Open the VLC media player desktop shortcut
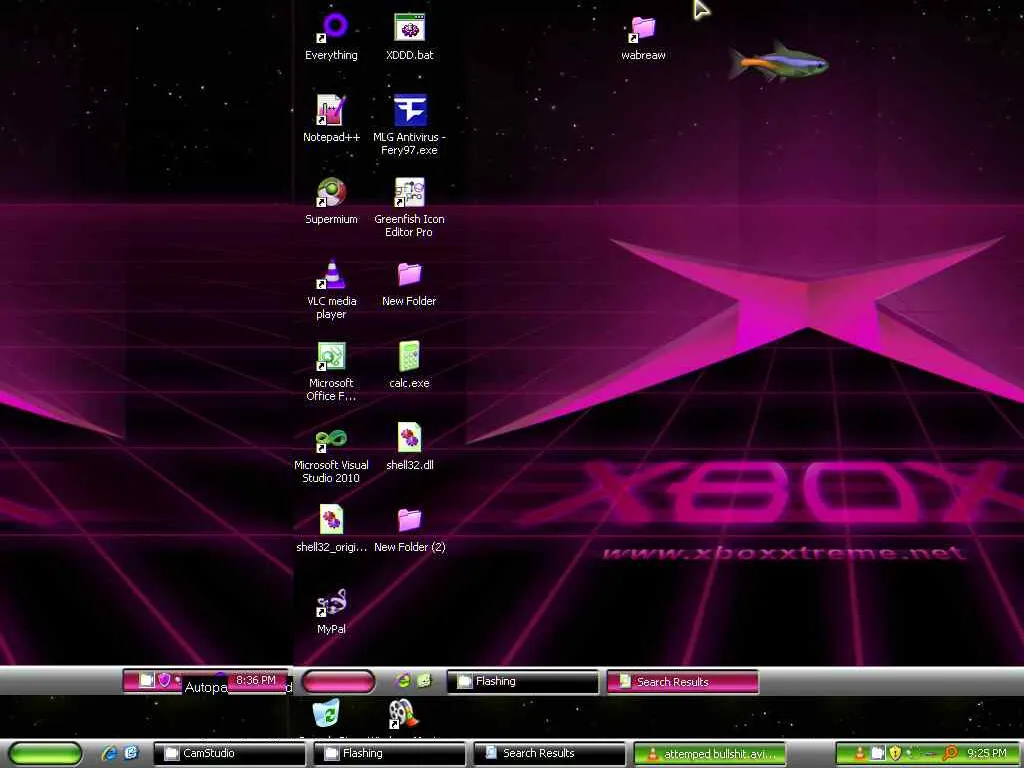Screen dimensions: 1024x768 click(332, 289)
